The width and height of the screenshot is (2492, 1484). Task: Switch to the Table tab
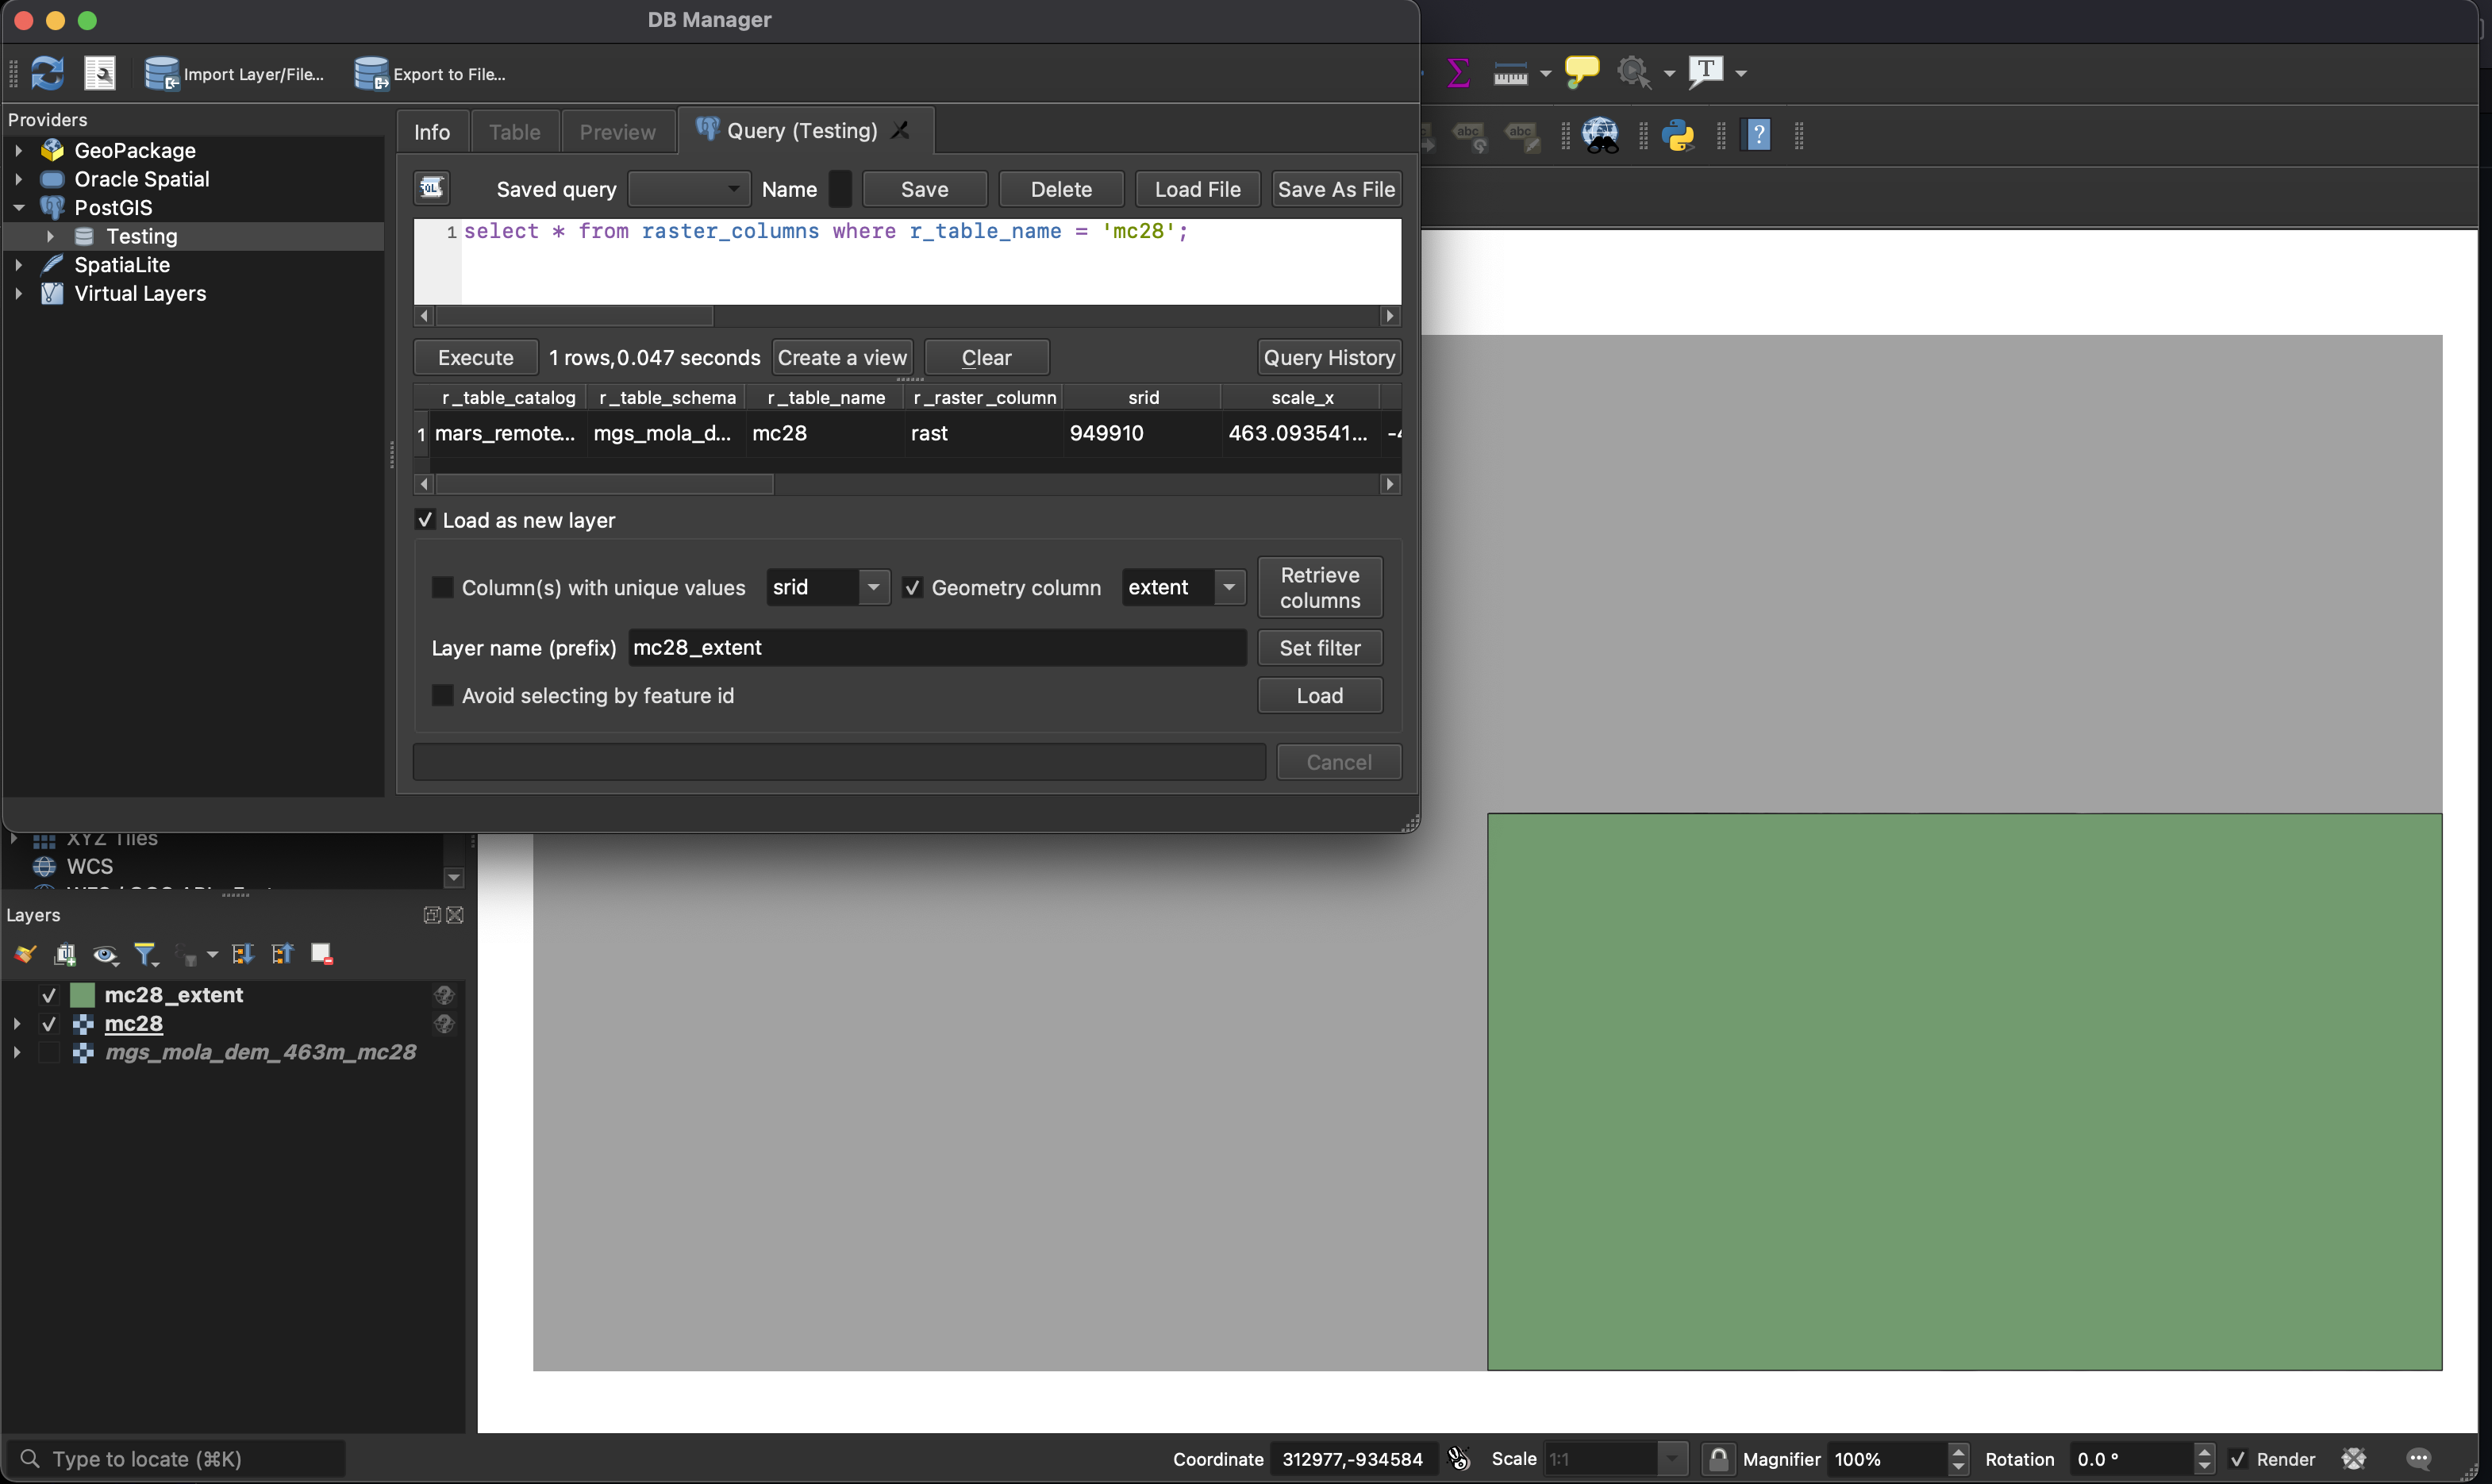click(x=514, y=132)
